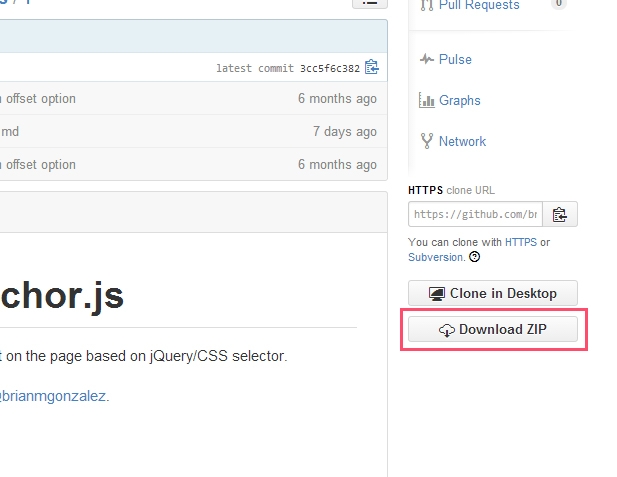This screenshot has height=477, width=617.
Task: Open the help question-mark icon beside Subversion
Action: point(475,257)
